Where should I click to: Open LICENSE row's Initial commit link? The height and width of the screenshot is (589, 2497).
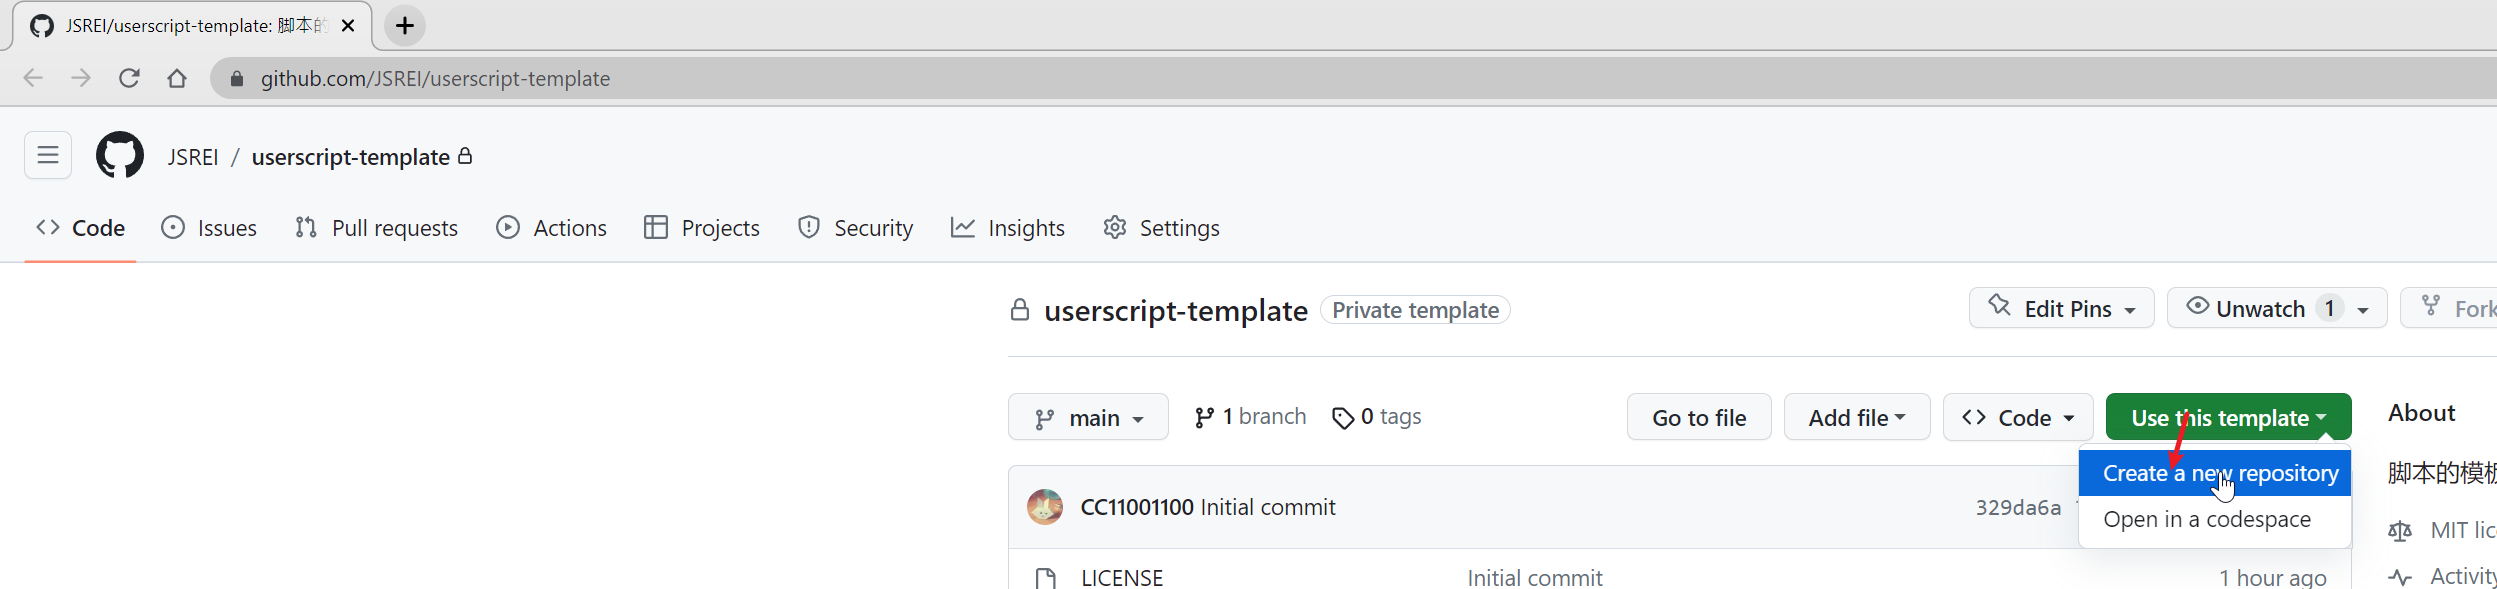tap(1534, 578)
